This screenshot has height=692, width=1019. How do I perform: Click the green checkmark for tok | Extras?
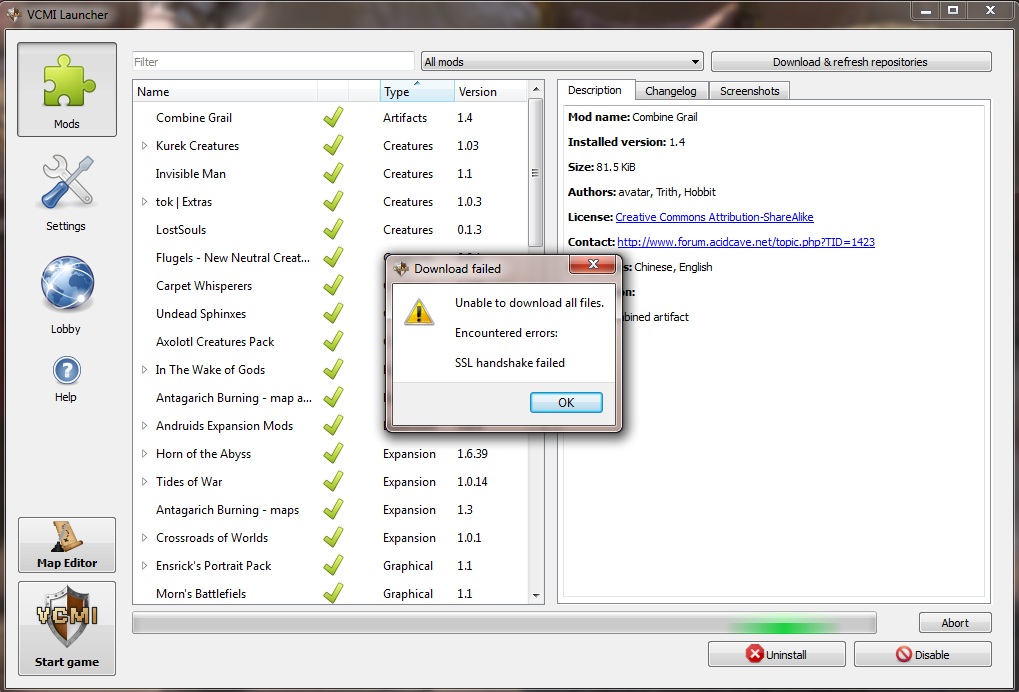(x=333, y=201)
